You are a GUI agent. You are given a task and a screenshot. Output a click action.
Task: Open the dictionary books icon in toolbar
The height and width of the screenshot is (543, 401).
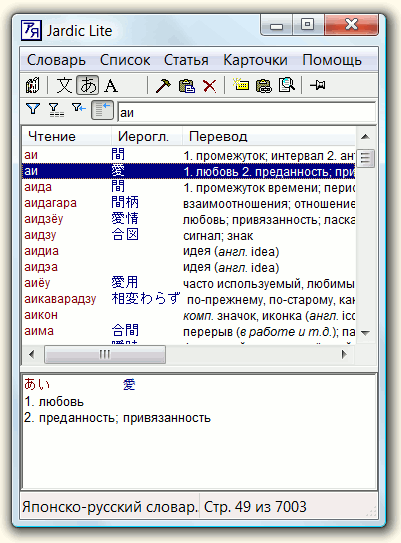point(33,86)
